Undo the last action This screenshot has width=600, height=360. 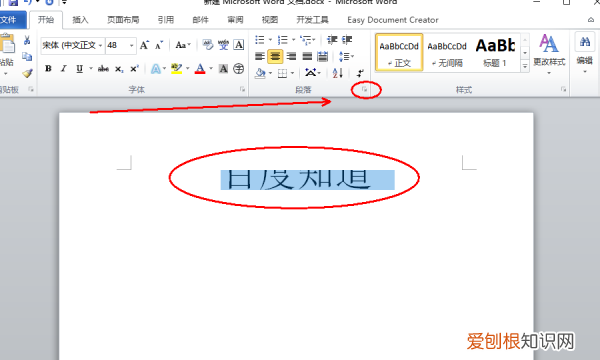(x=28, y=2)
